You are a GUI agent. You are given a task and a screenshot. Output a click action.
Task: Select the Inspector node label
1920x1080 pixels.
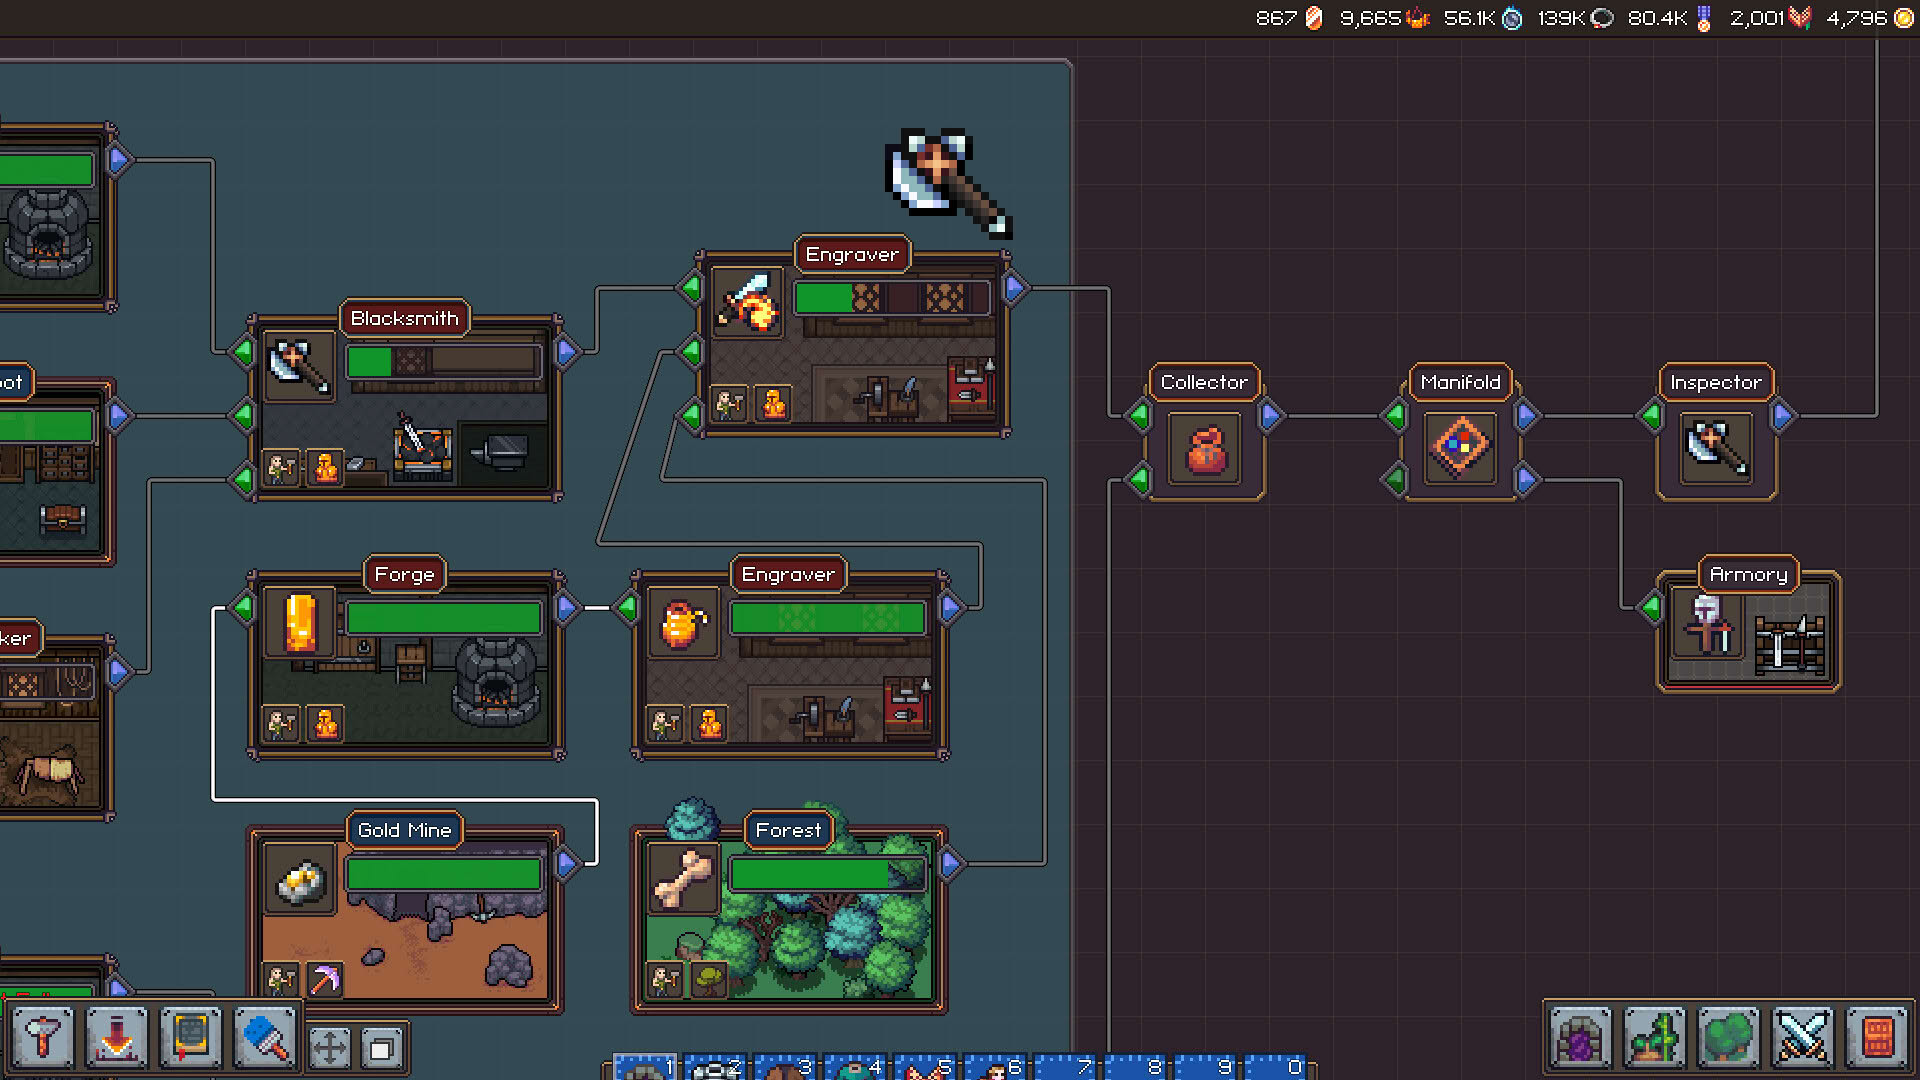click(1716, 382)
